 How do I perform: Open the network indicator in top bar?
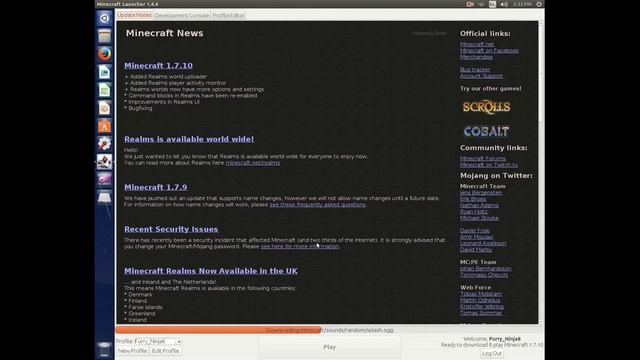pyautogui.click(x=481, y=4)
